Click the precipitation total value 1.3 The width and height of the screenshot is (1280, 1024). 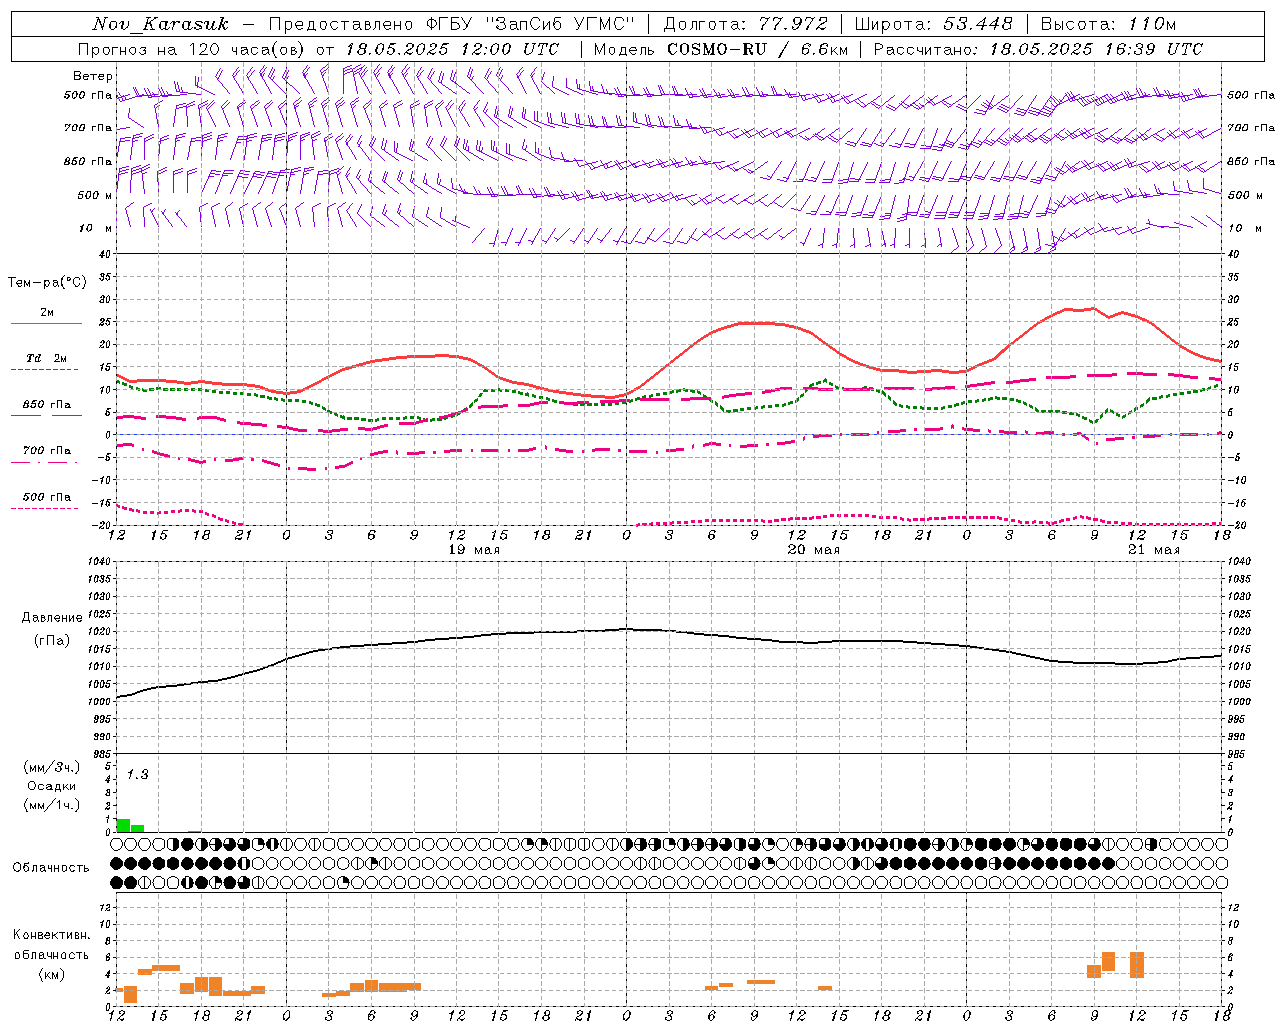pyautogui.click(x=137, y=774)
